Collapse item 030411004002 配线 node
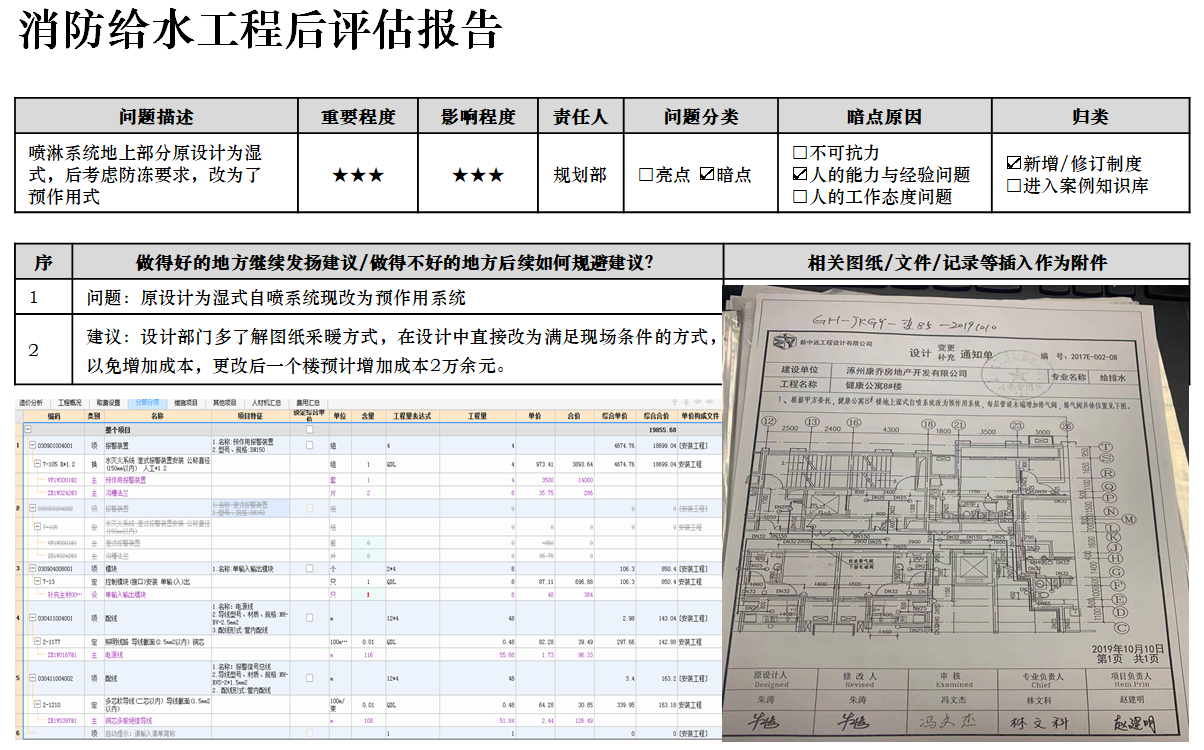Screen dimensions: 1204x750 32,677
